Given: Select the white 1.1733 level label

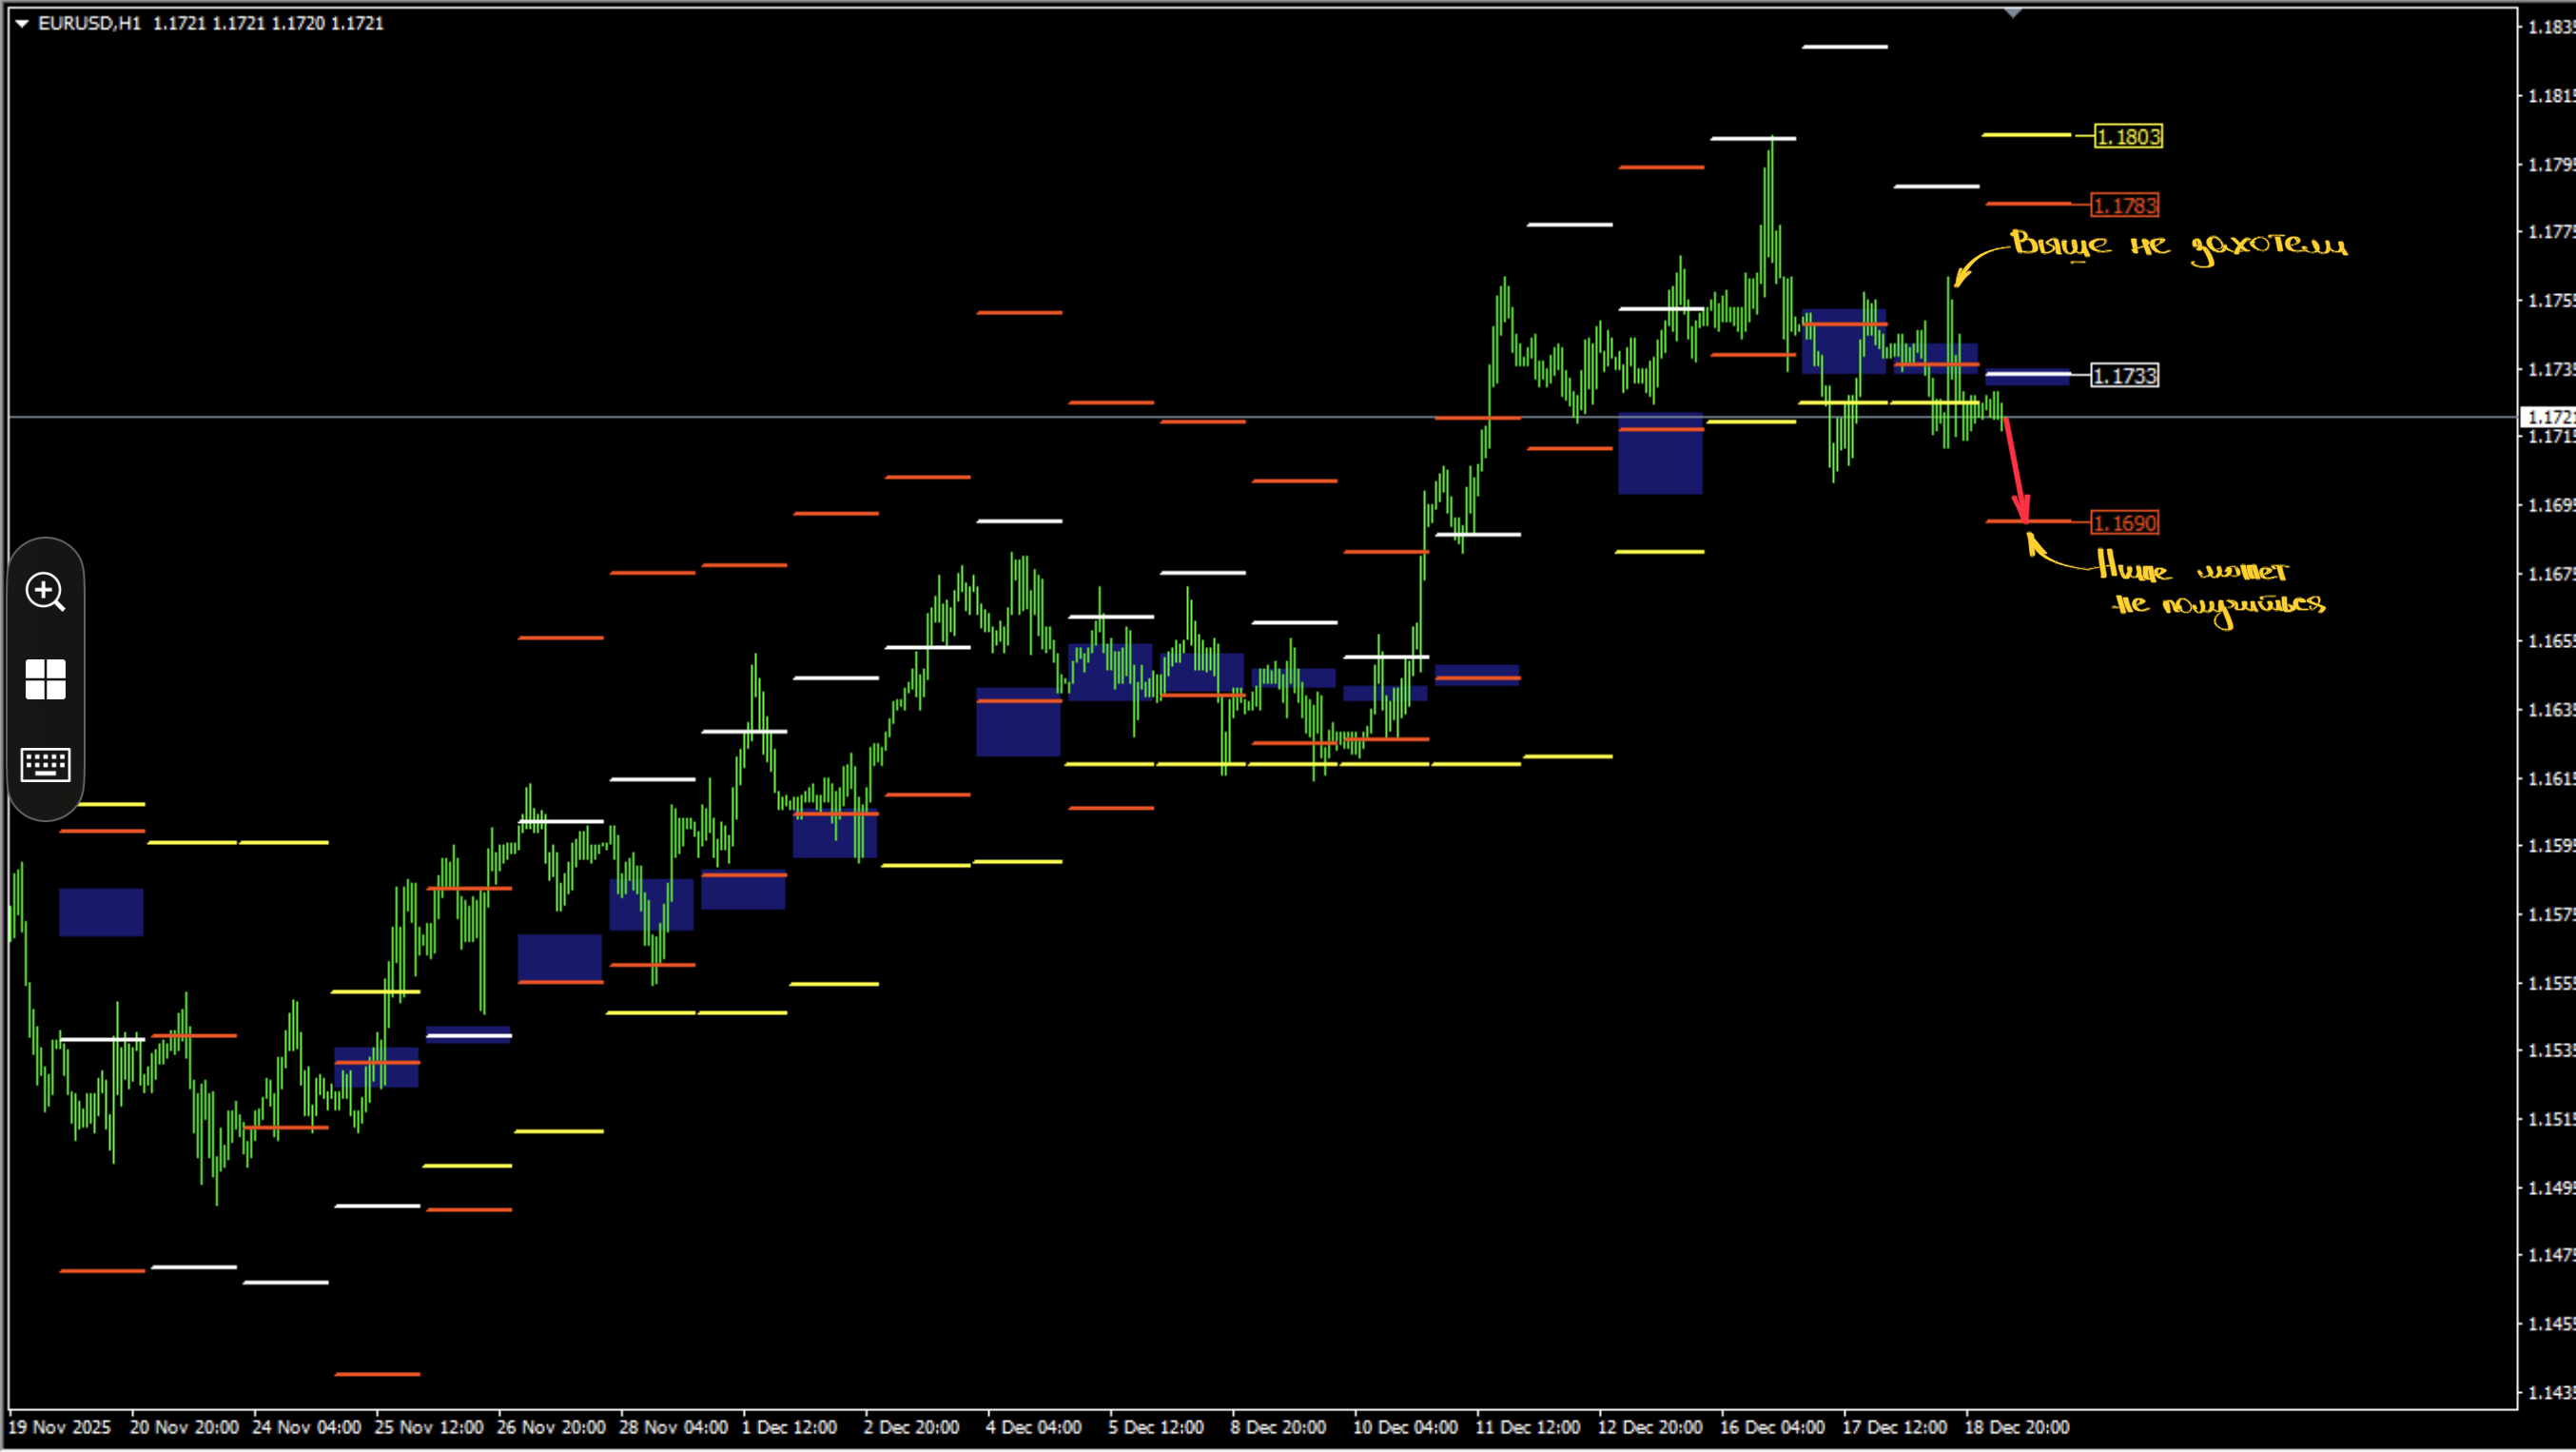Looking at the screenshot, I should point(2125,376).
